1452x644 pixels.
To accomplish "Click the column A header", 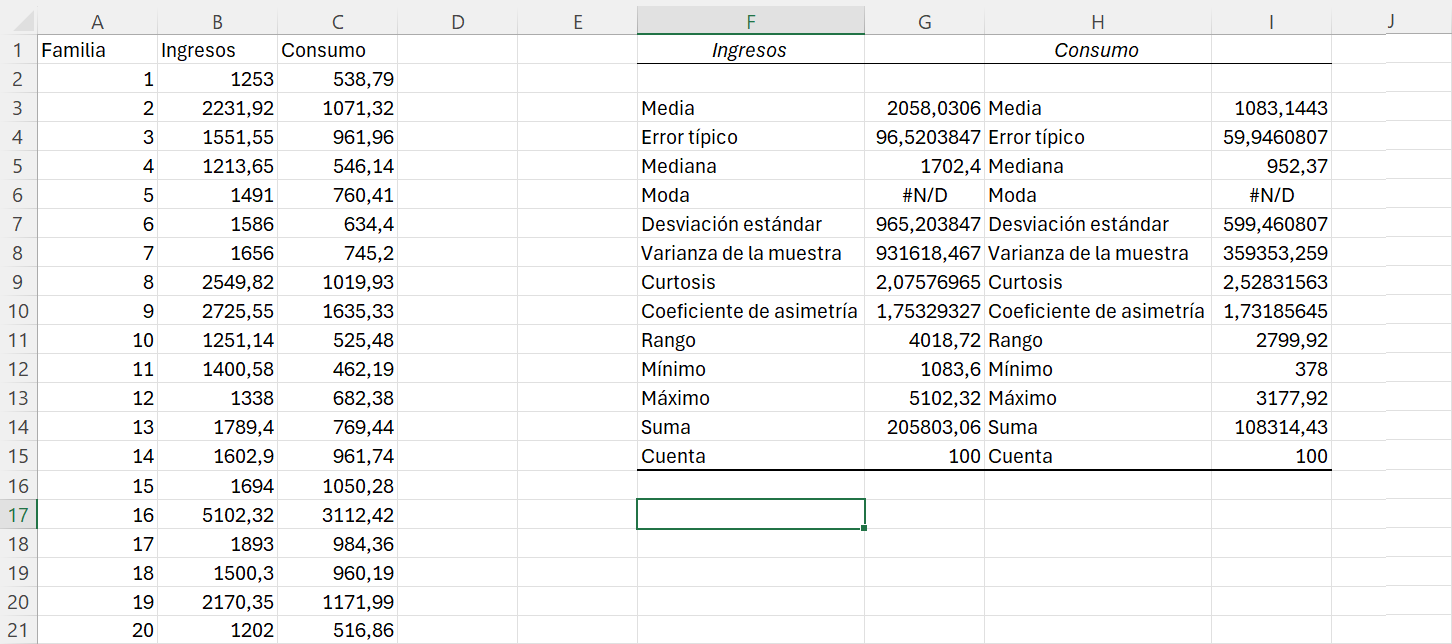I will [x=97, y=21].
